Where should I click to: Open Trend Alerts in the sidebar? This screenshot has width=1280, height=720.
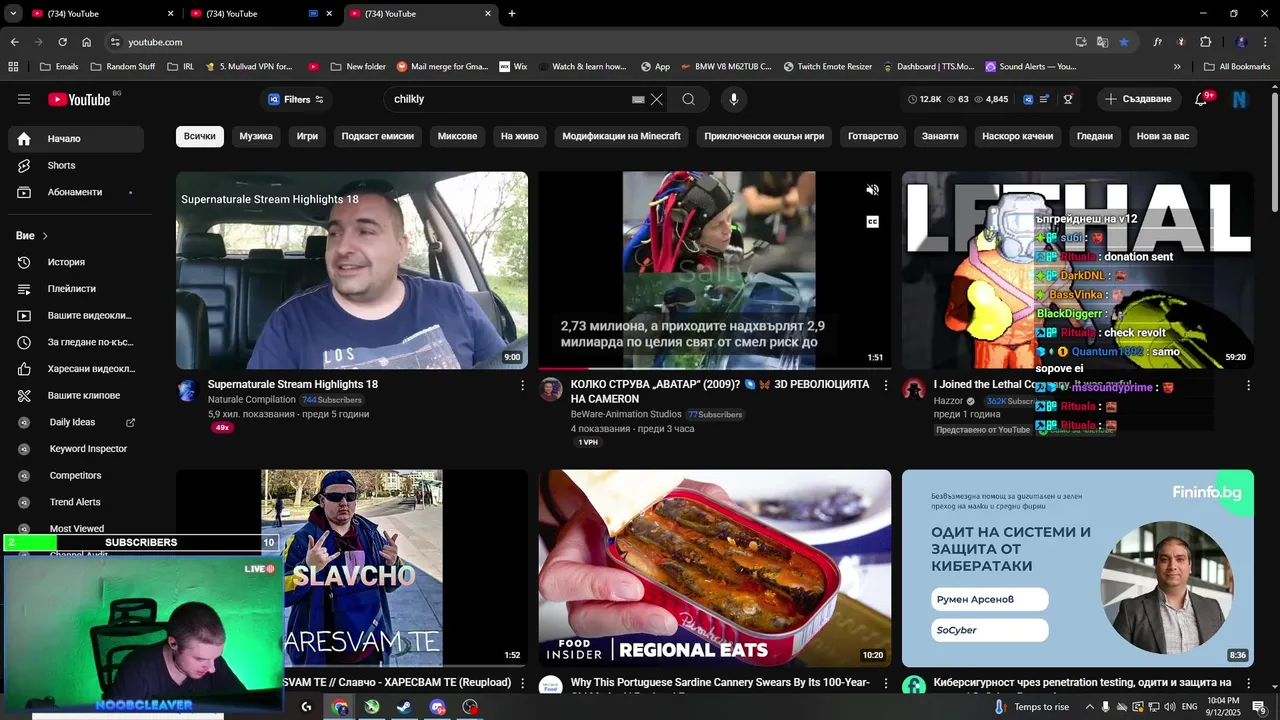[76, 502]
